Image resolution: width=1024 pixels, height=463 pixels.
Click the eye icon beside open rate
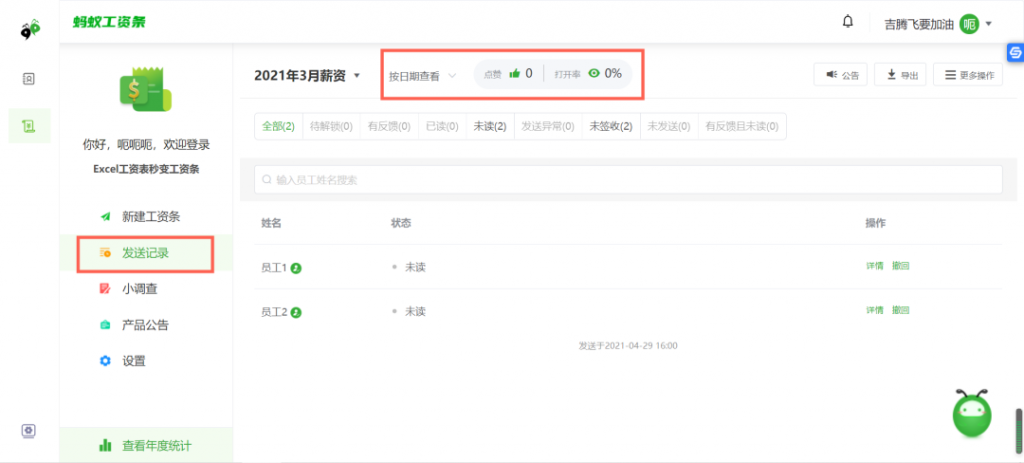[x=594, y=73]
